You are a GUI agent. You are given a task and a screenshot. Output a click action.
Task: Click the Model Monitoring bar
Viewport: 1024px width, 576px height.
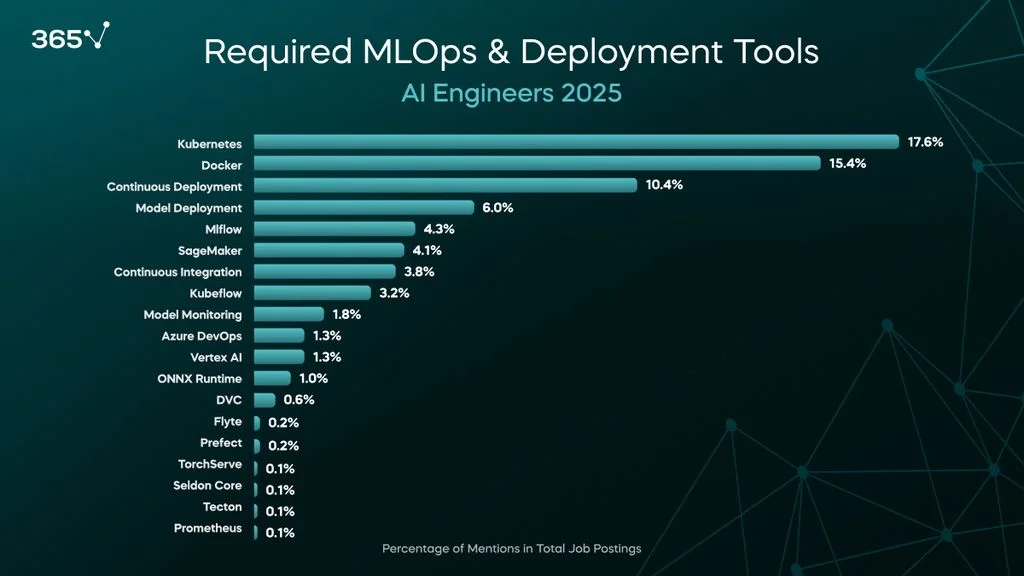click(288, 314)
